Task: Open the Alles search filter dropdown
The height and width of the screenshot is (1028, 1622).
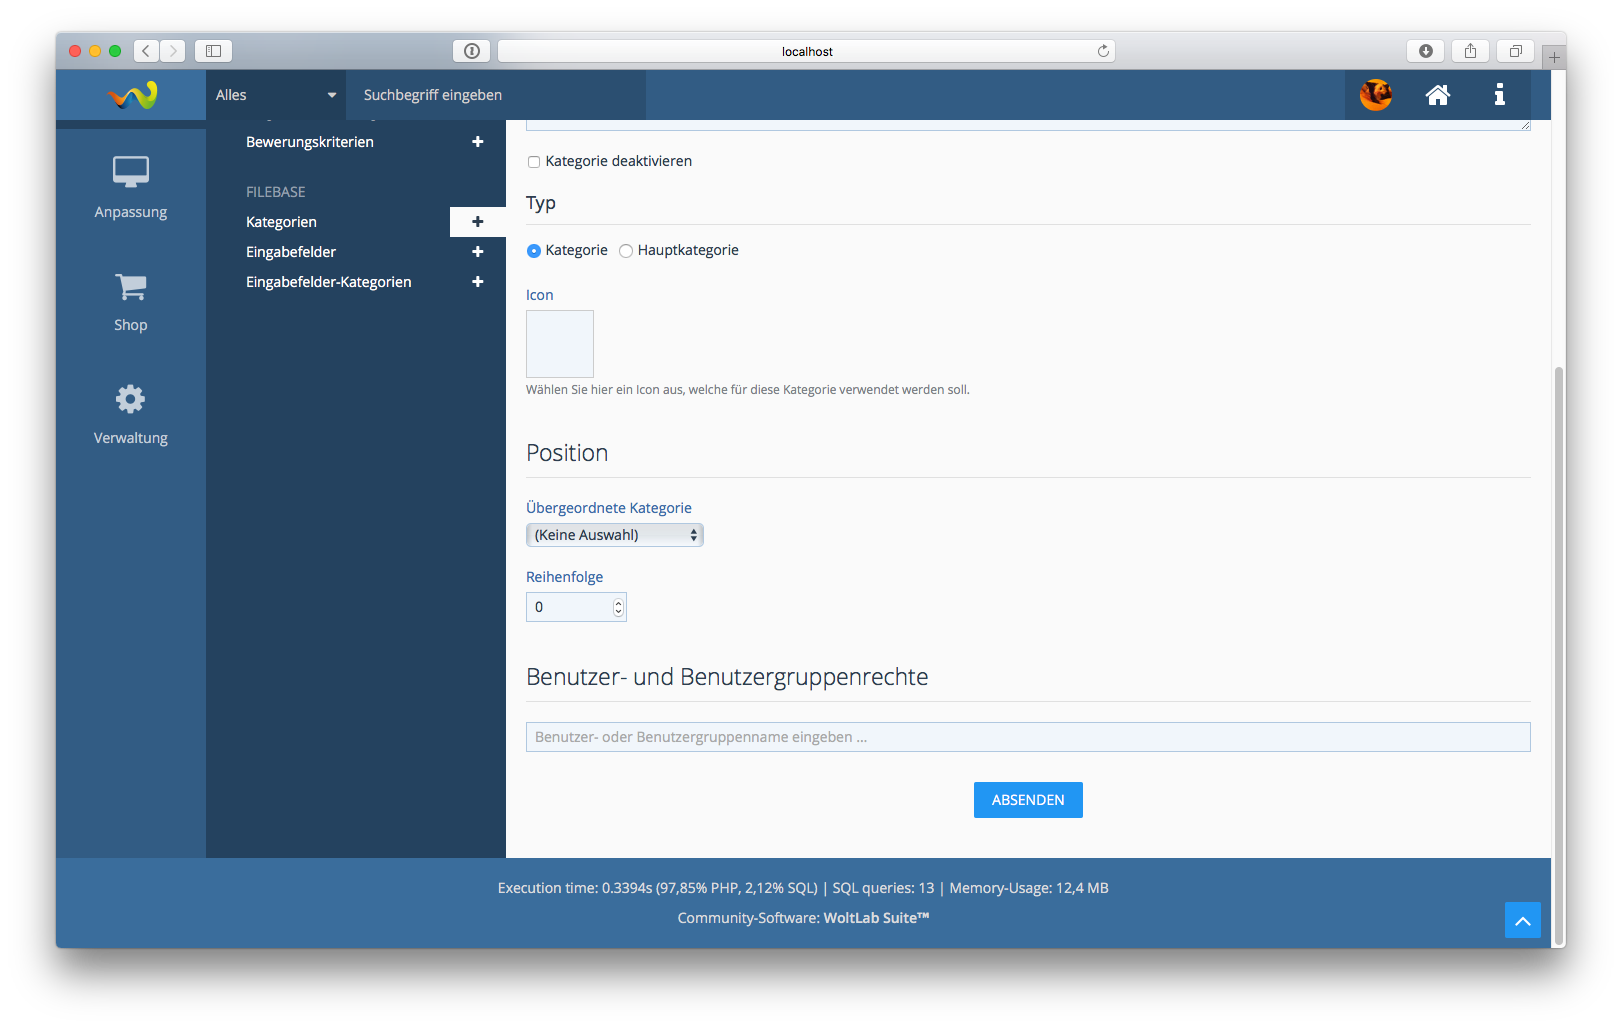Action: tap(275, 95)
